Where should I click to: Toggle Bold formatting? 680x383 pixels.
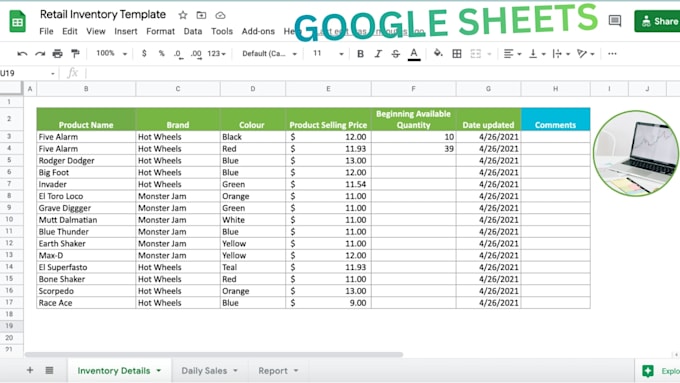tap(360, 54)
